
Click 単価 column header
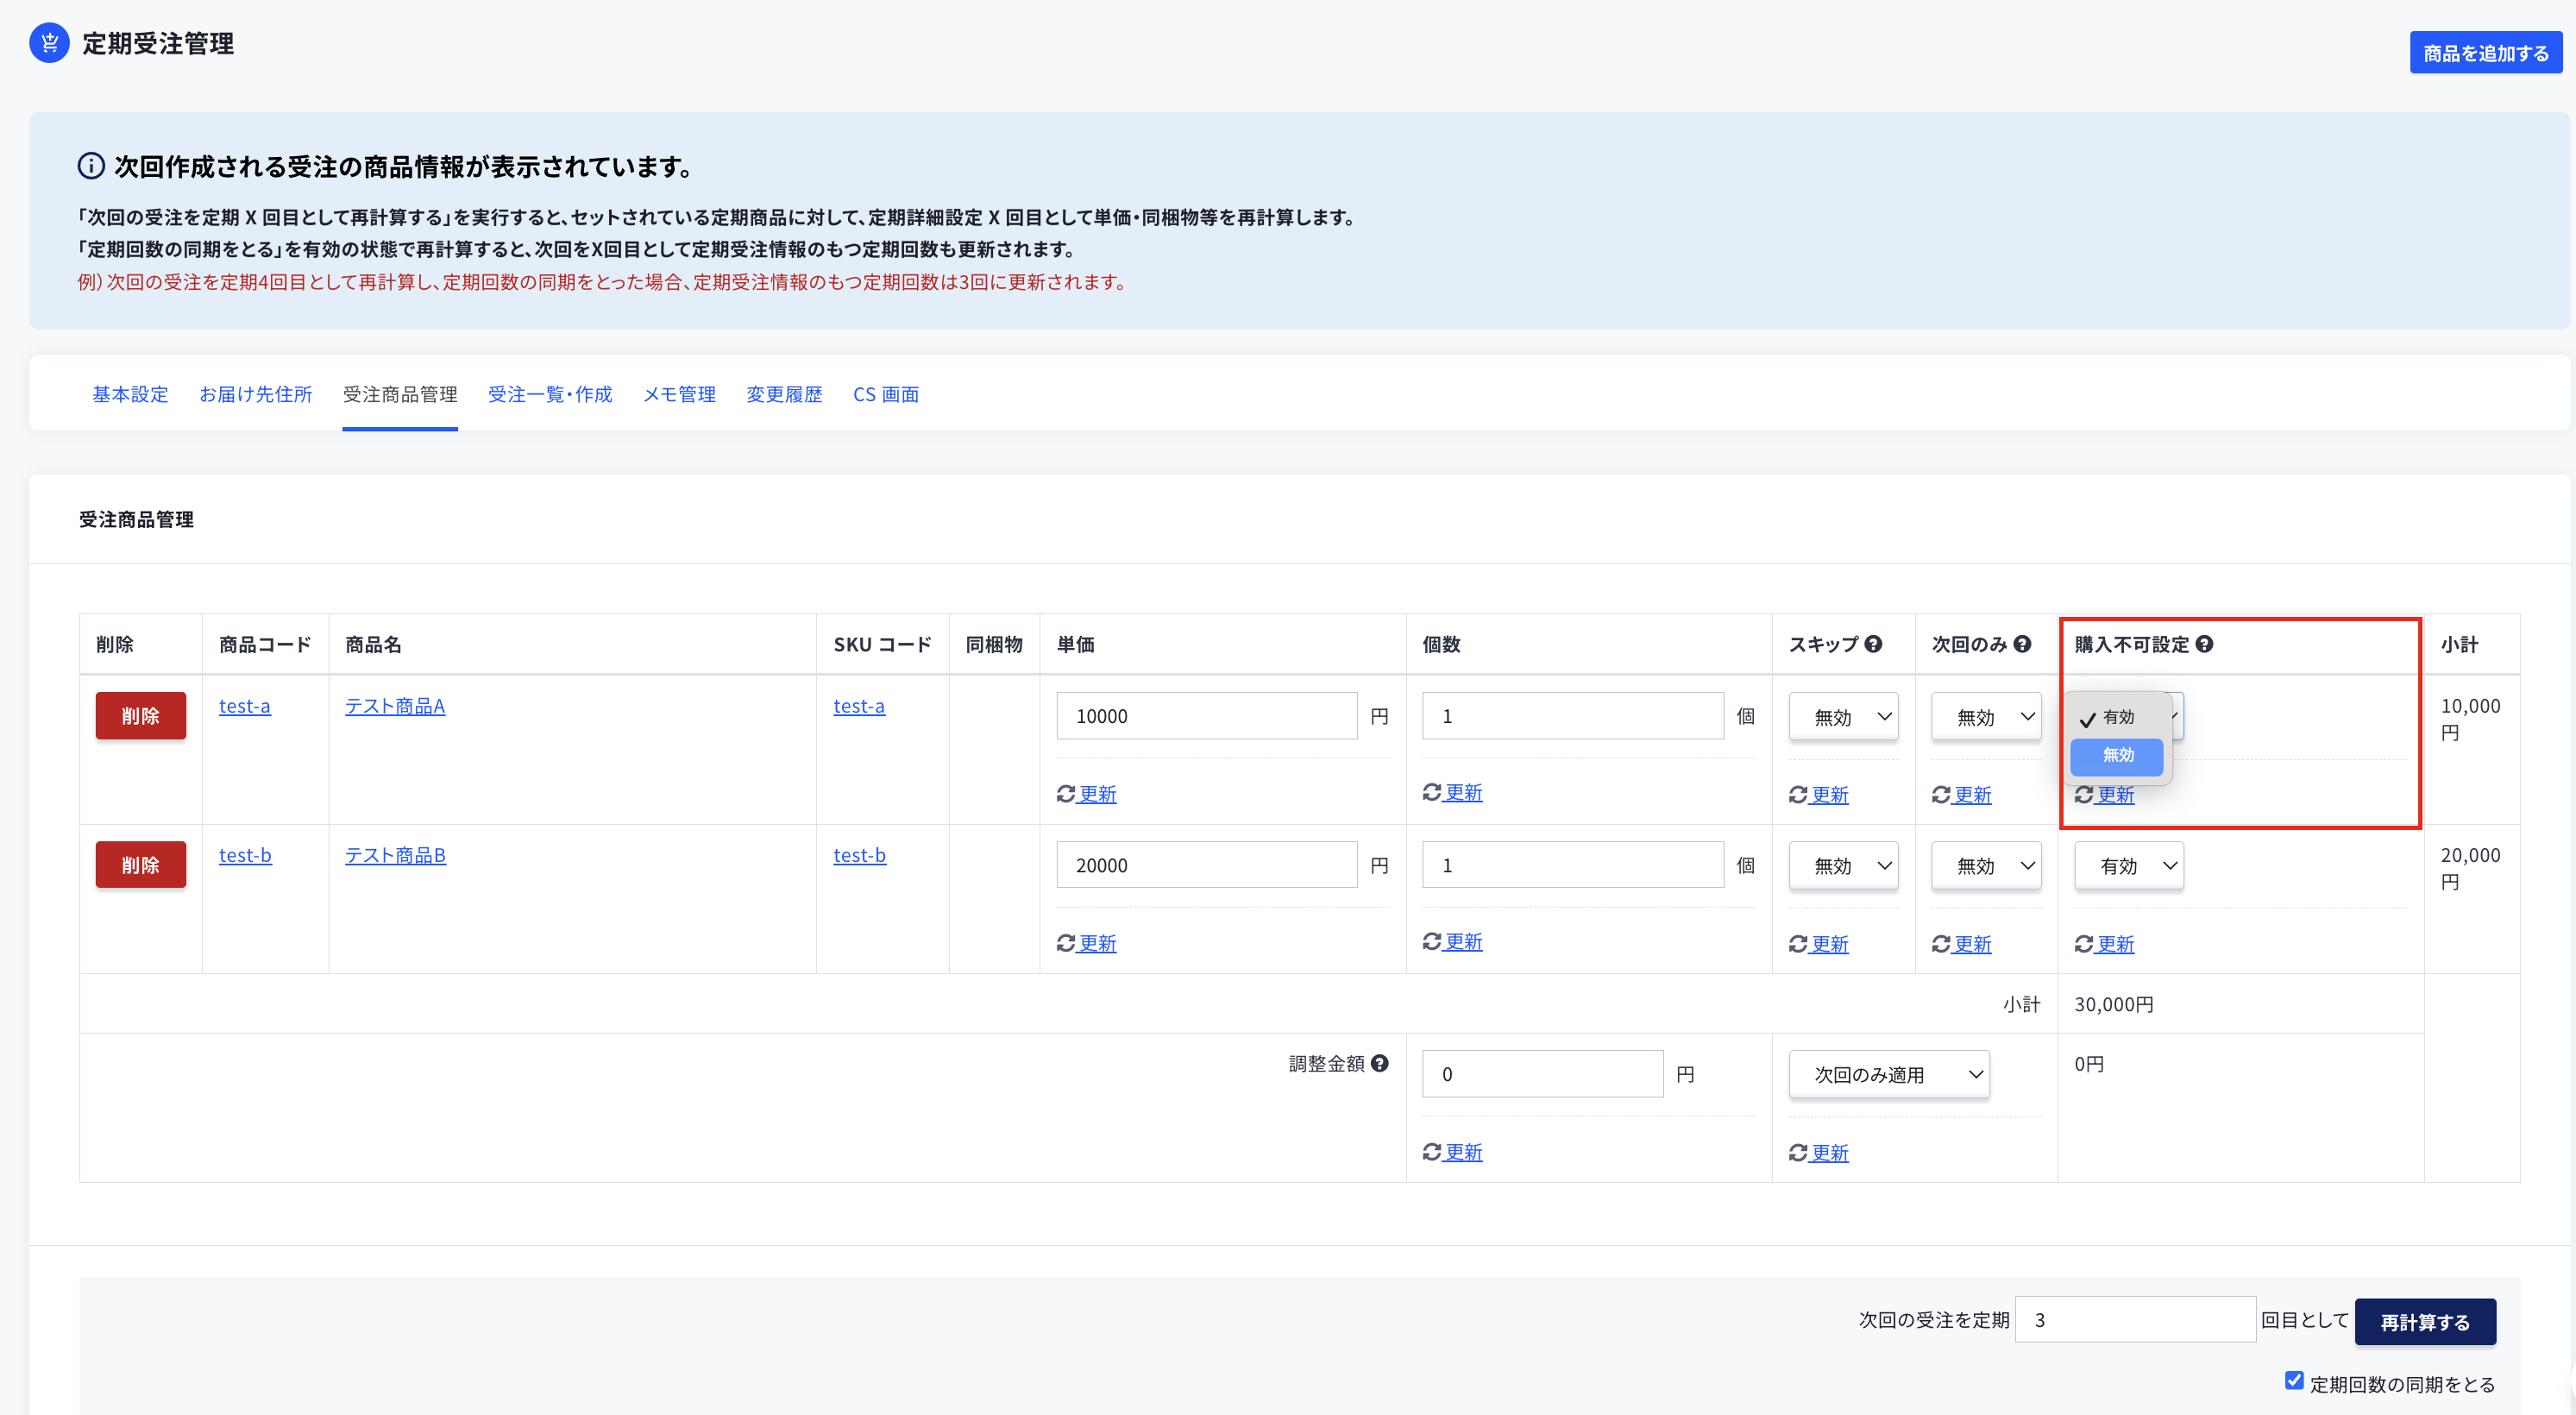[x=1076, y=645]
